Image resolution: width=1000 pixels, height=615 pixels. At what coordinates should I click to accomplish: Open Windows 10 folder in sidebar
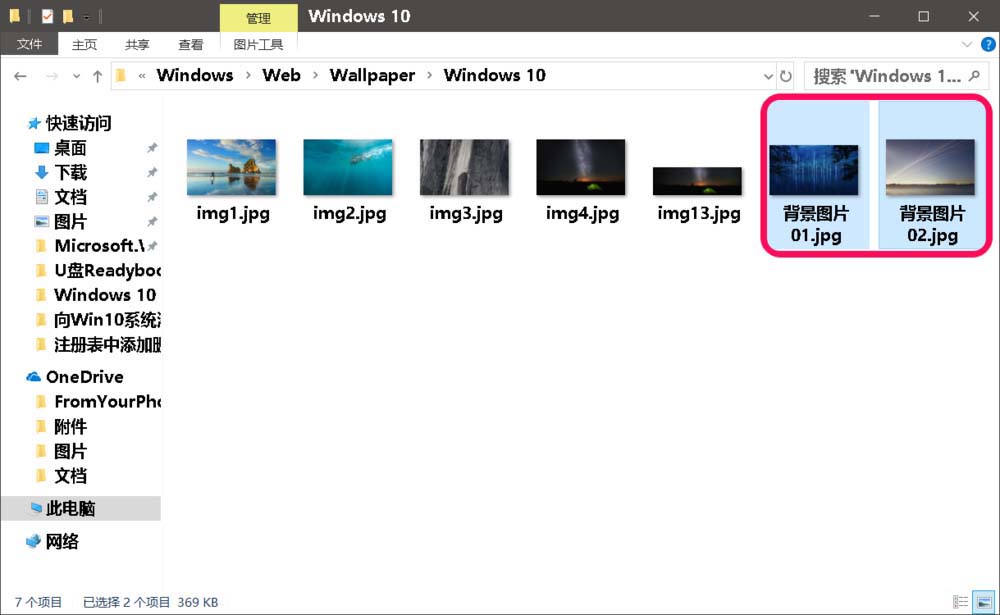point(105,295)
